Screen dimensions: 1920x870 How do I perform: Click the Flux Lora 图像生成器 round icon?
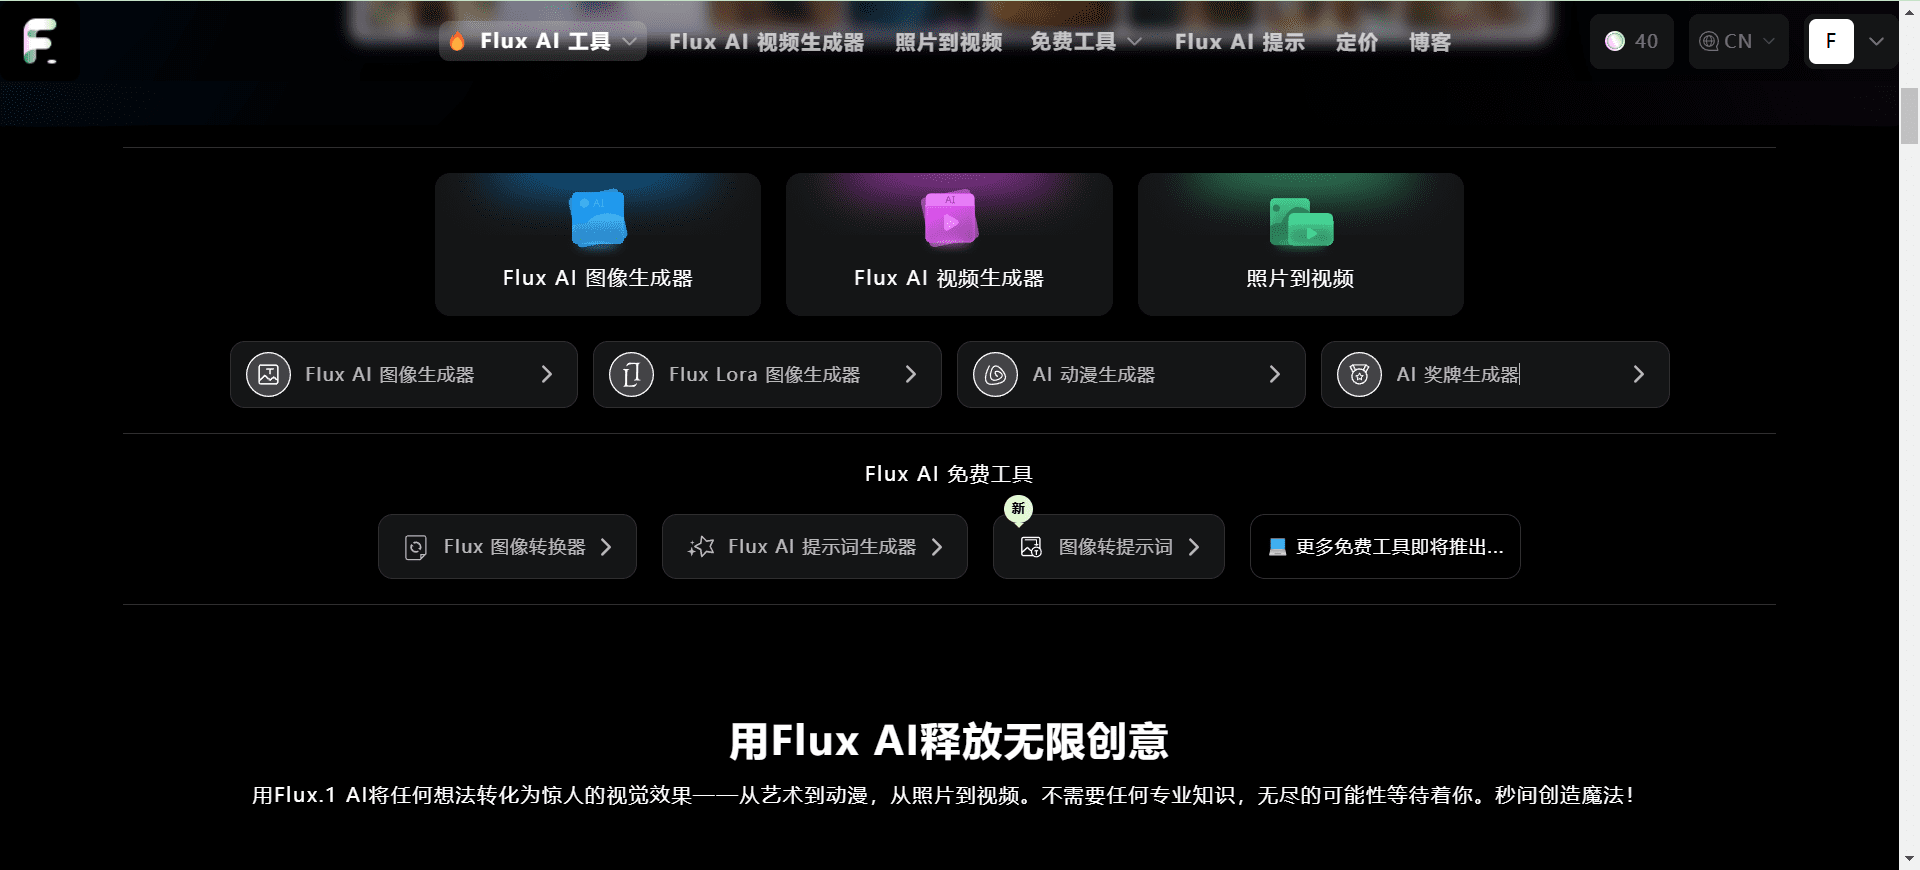[632, 375]
